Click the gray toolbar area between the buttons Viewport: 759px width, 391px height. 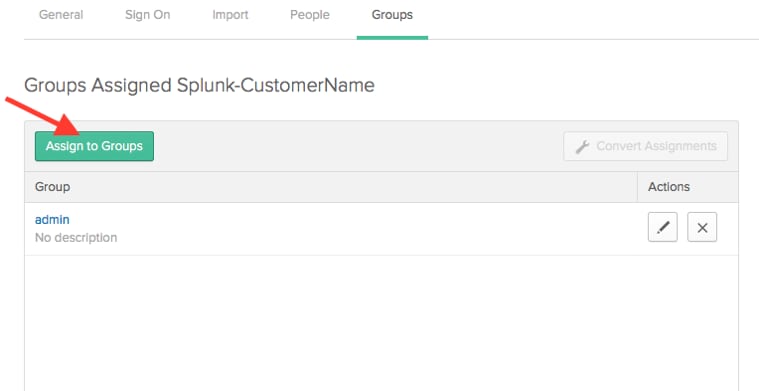358,146
